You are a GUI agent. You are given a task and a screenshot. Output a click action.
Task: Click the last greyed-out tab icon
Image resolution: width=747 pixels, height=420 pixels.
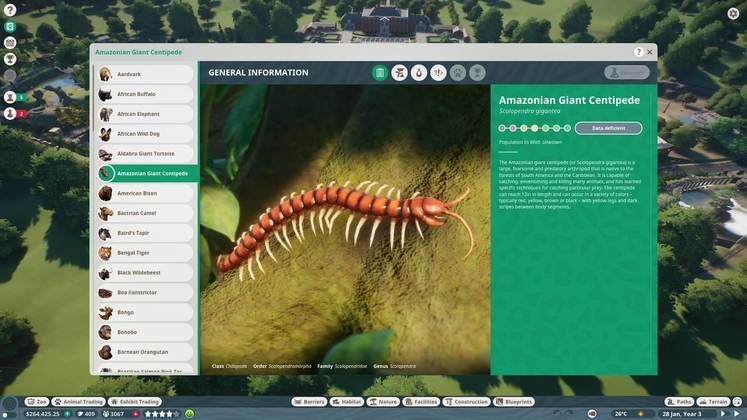tap(477, 73)
